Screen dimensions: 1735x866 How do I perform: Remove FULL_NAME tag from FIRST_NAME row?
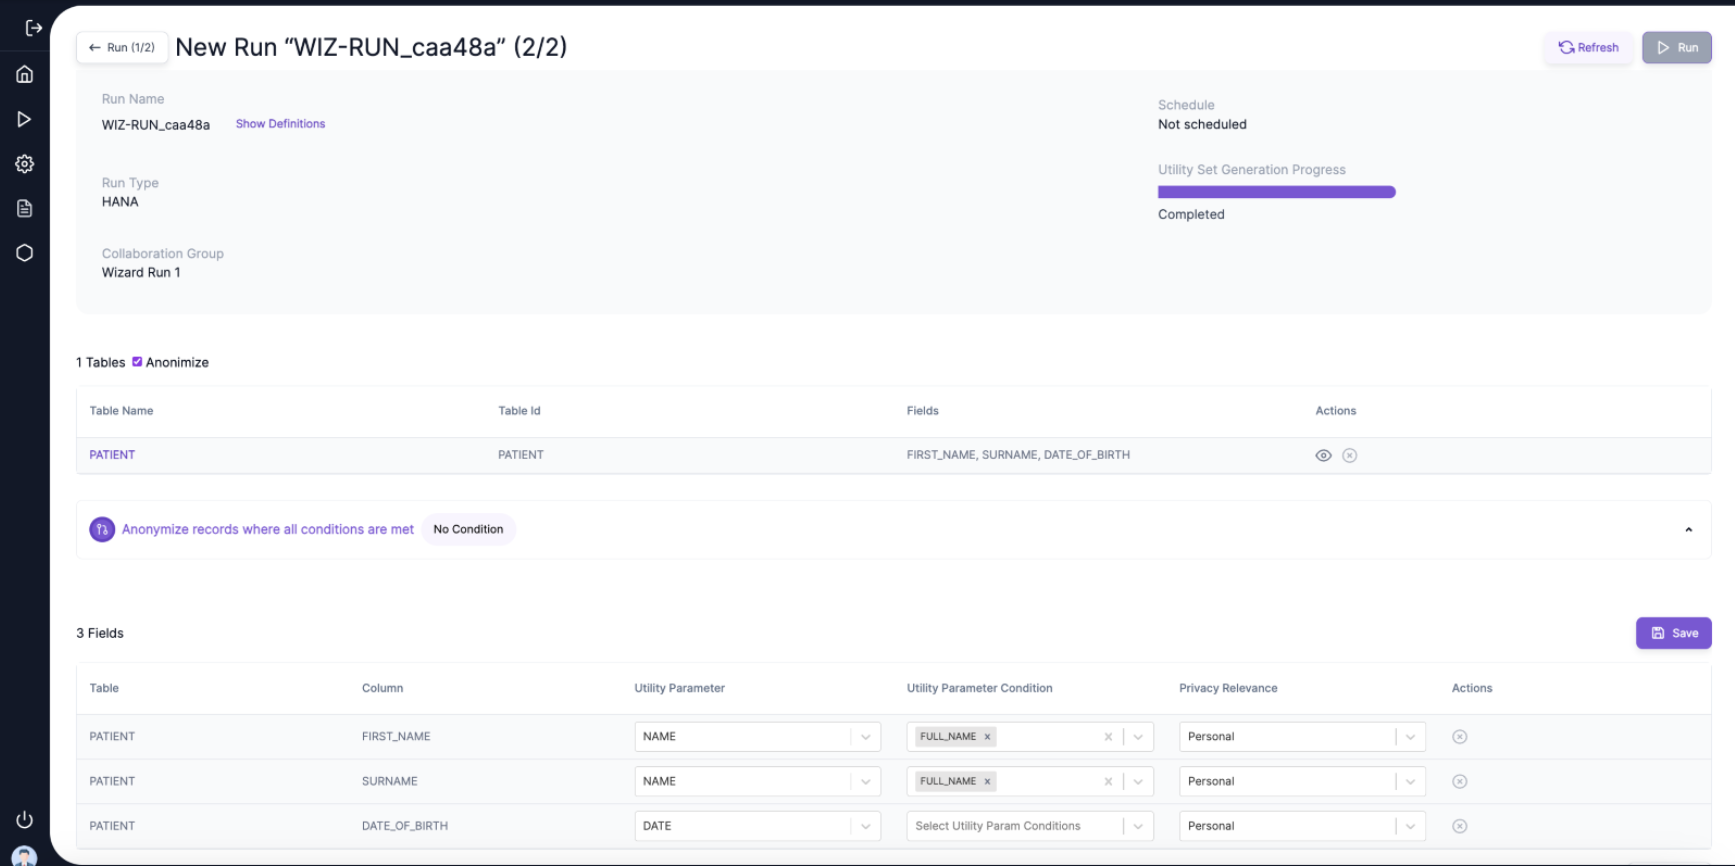[987, 737]
